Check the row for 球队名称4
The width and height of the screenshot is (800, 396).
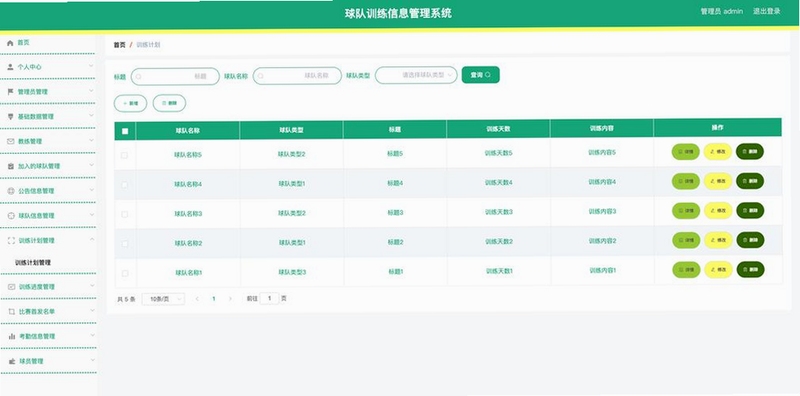pos(124,185)
